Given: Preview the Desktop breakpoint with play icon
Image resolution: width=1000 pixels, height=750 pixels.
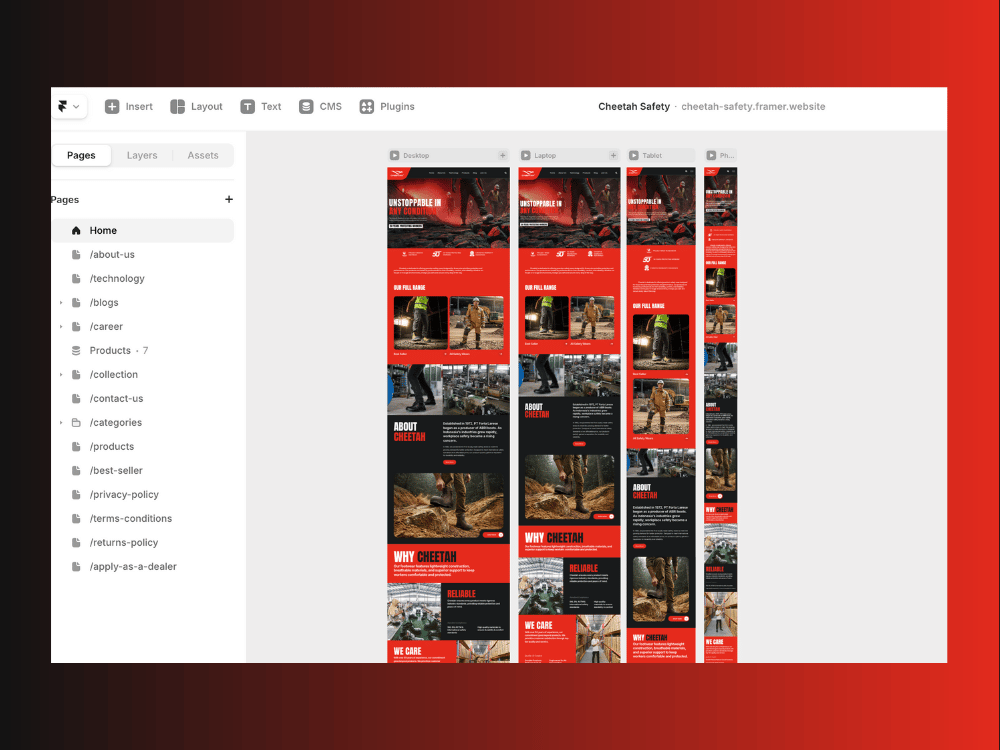Looking at the screenshot, I should click(x=395, y=156).
